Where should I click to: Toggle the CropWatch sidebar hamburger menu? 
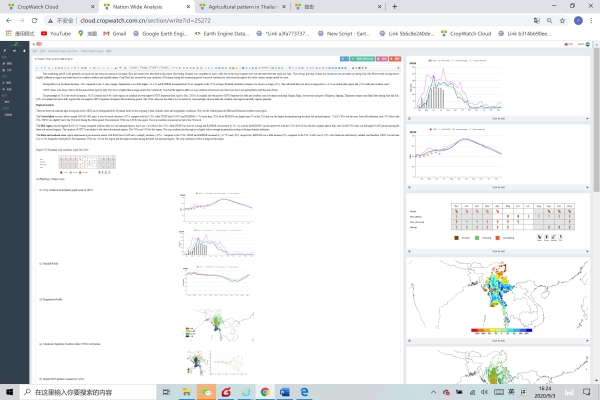32,46
